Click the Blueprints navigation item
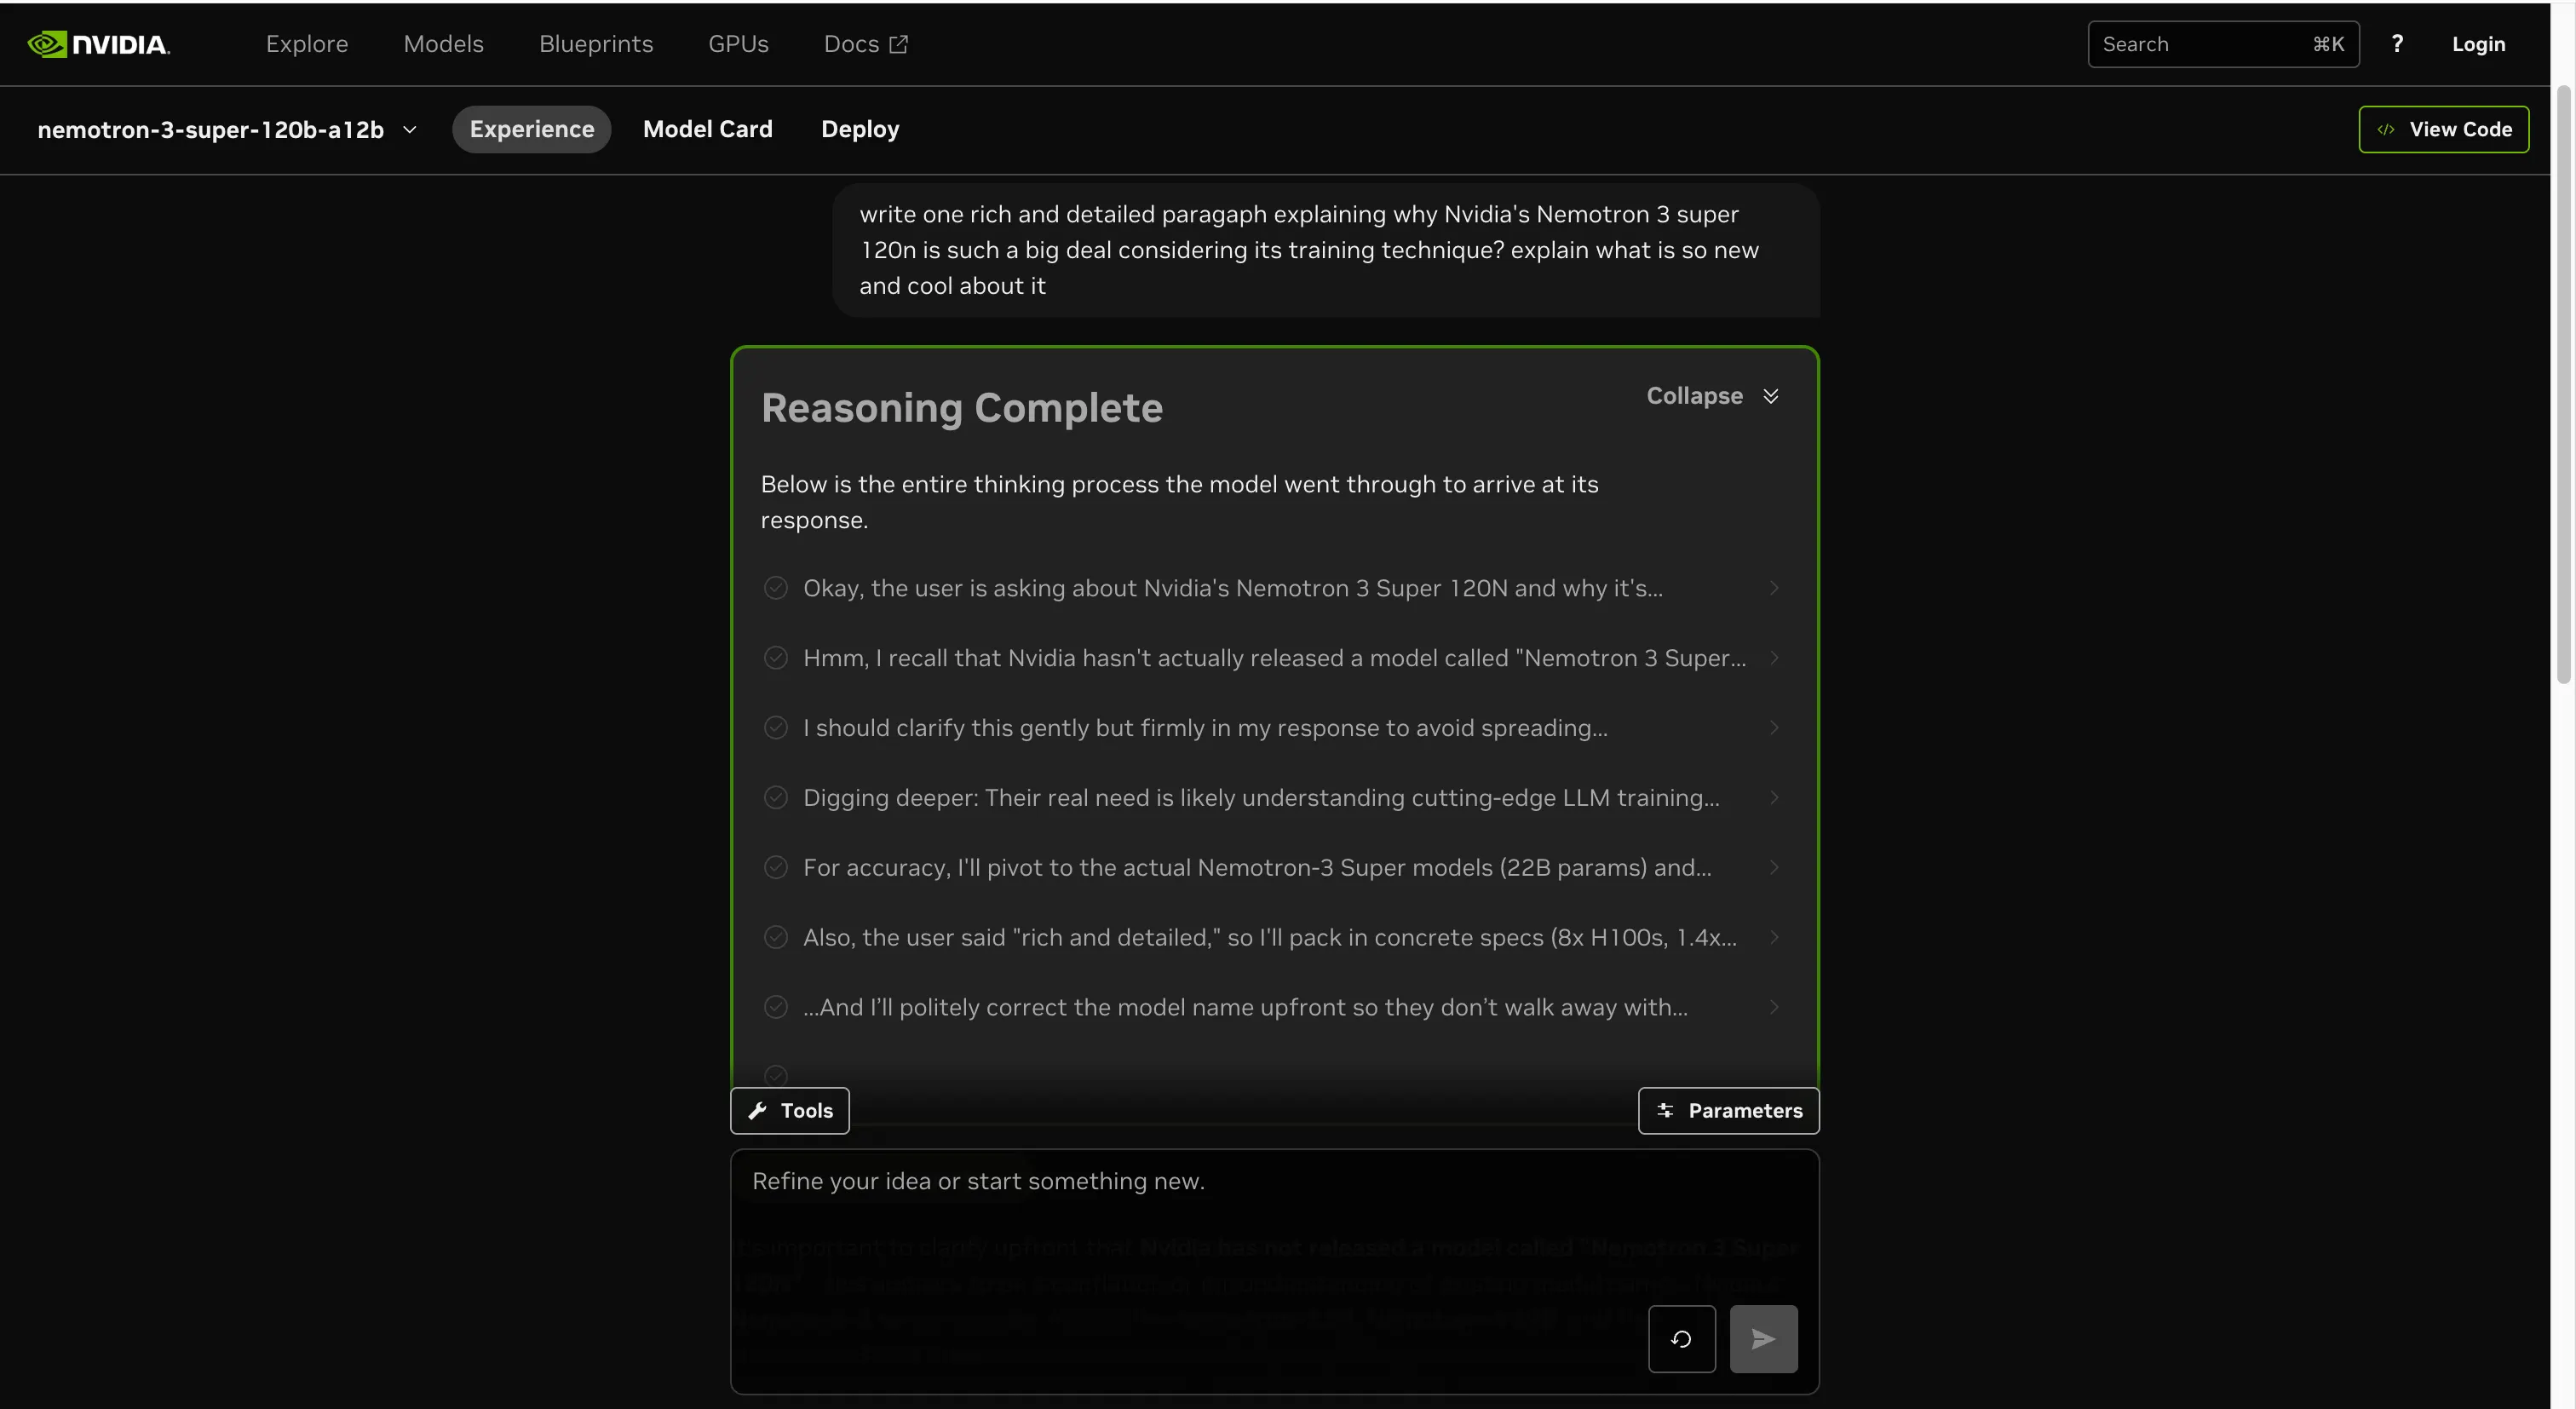 coord(596,43)
